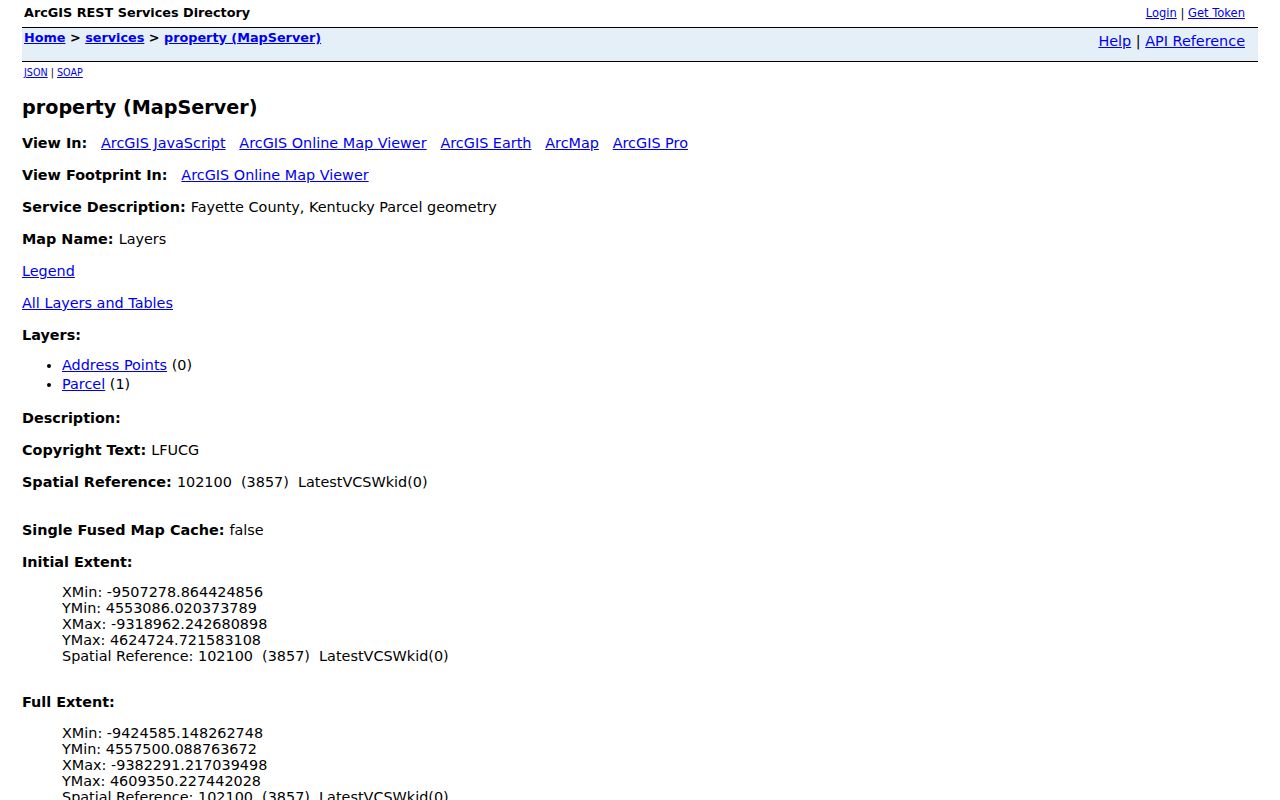
Task: View in ArcGIS JavaScript
Action: pos(163,143)
